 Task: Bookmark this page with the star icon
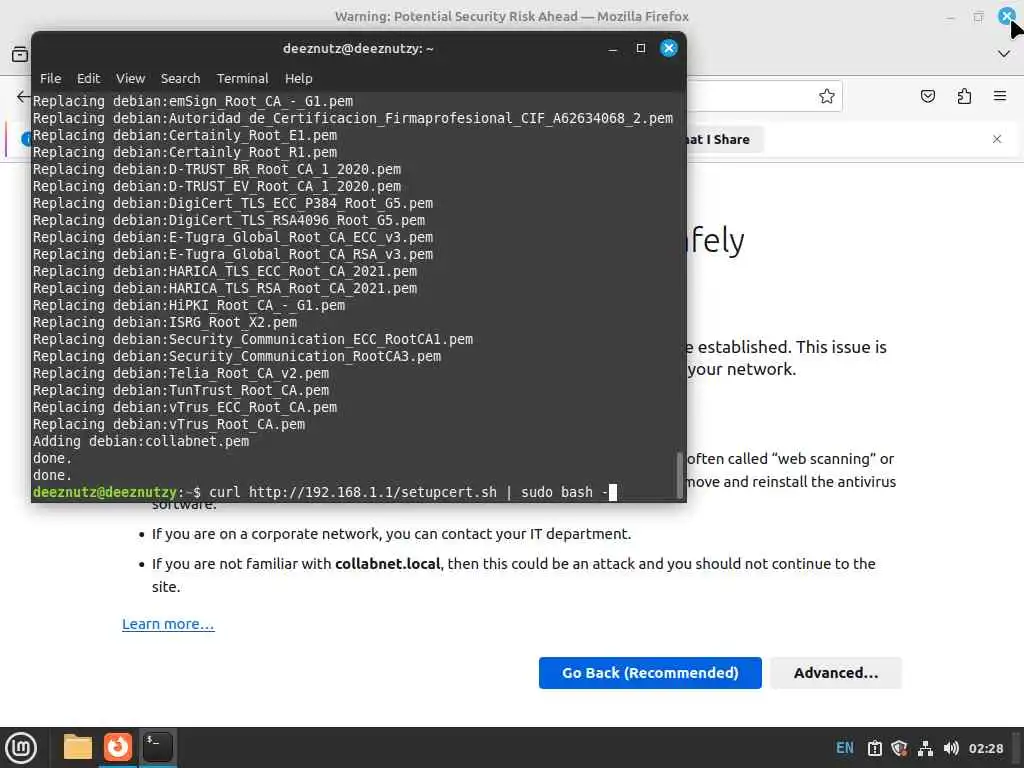(827, 96)
